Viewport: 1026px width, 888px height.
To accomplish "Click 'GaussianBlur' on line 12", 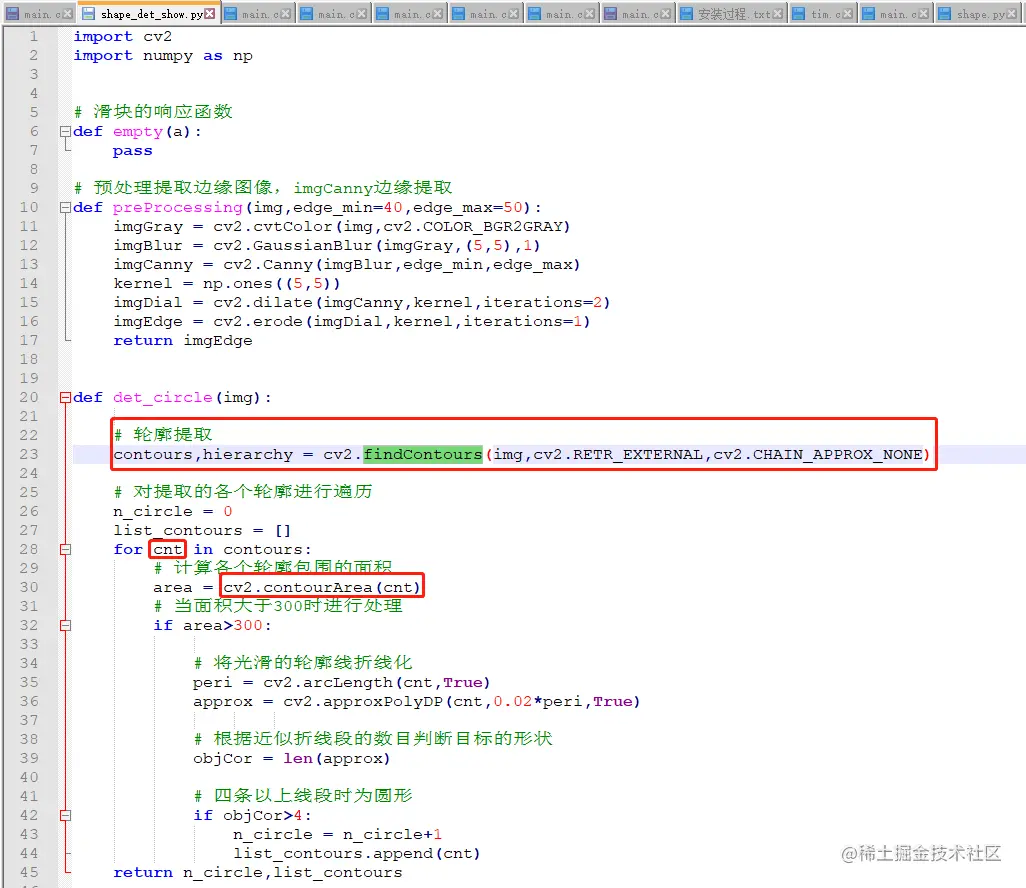I will coord(313,245).
